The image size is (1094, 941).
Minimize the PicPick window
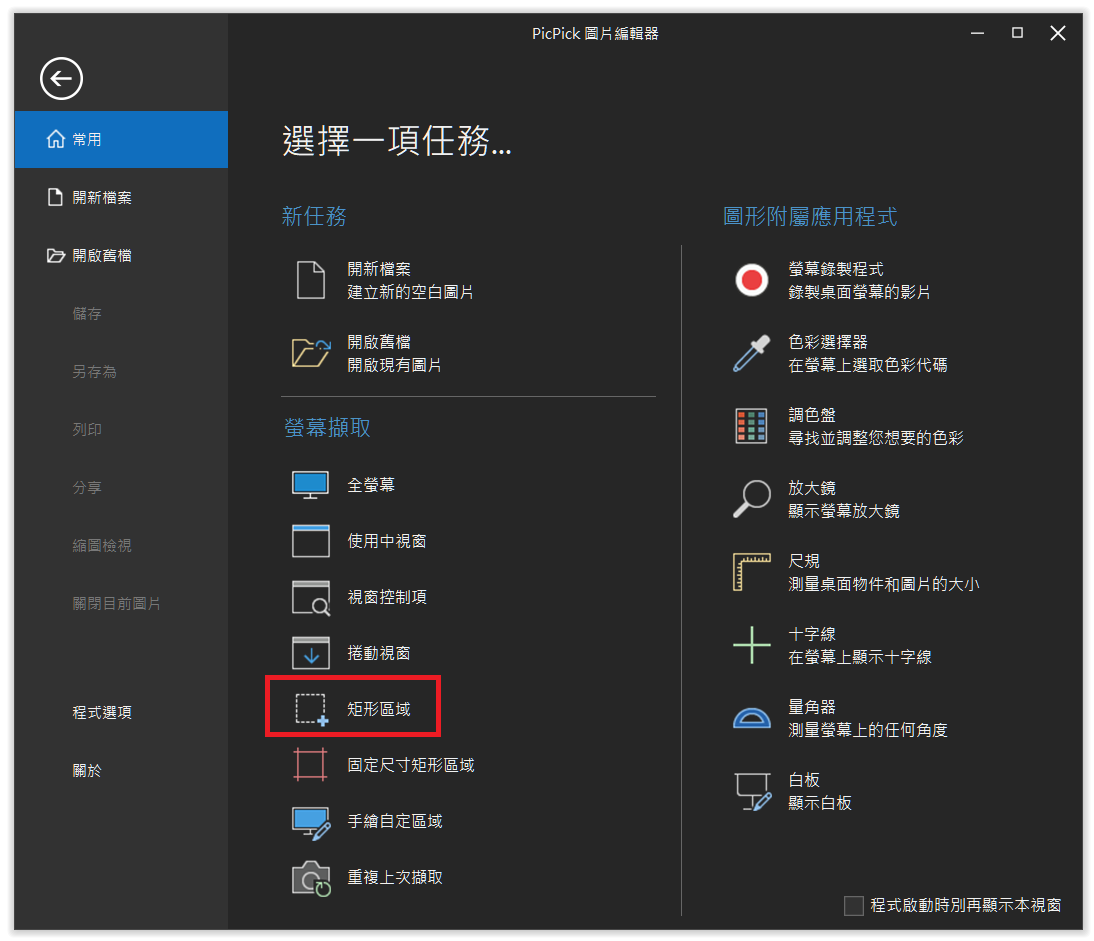tap(977, 33)
